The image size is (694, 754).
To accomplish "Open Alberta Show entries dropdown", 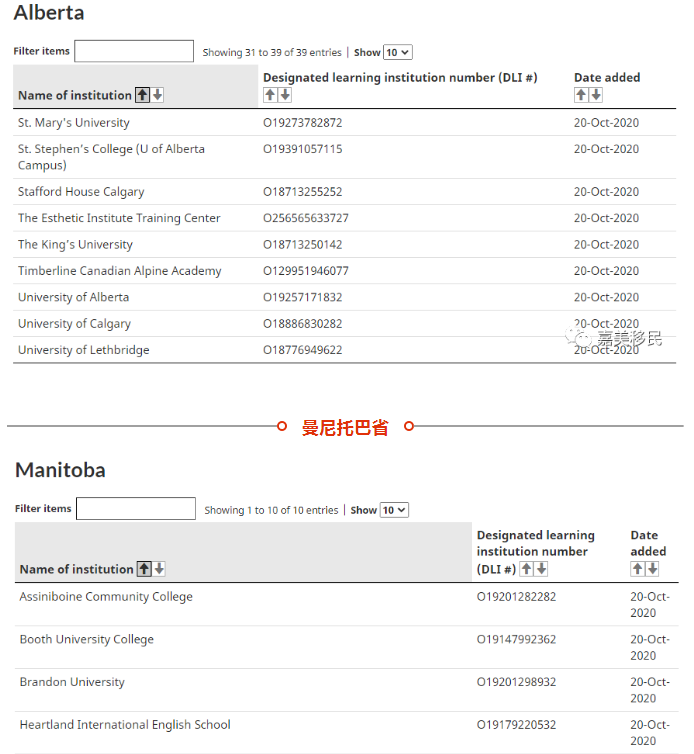I will [x=398, y=53].
